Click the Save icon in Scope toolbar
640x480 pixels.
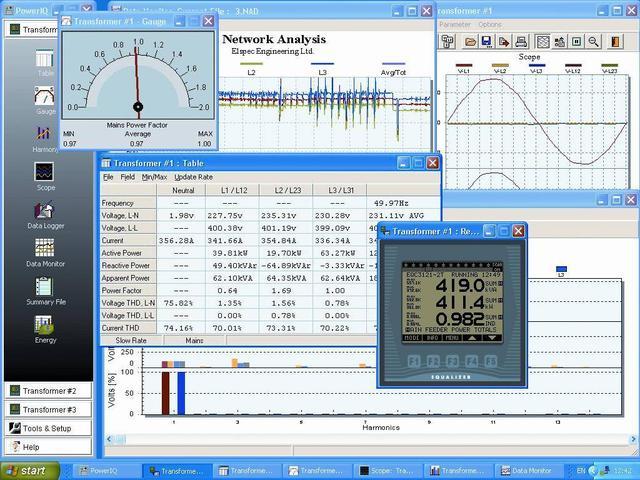point(486,42)
